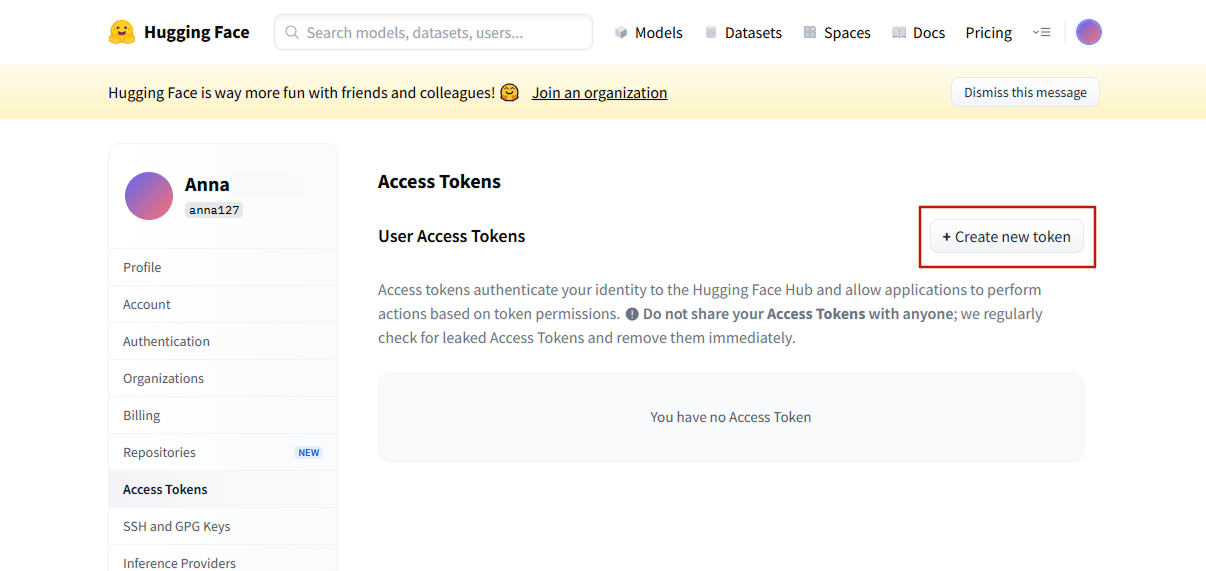Open Spaces from the navigation bar

pyautogui.click(x=837, y=33)
